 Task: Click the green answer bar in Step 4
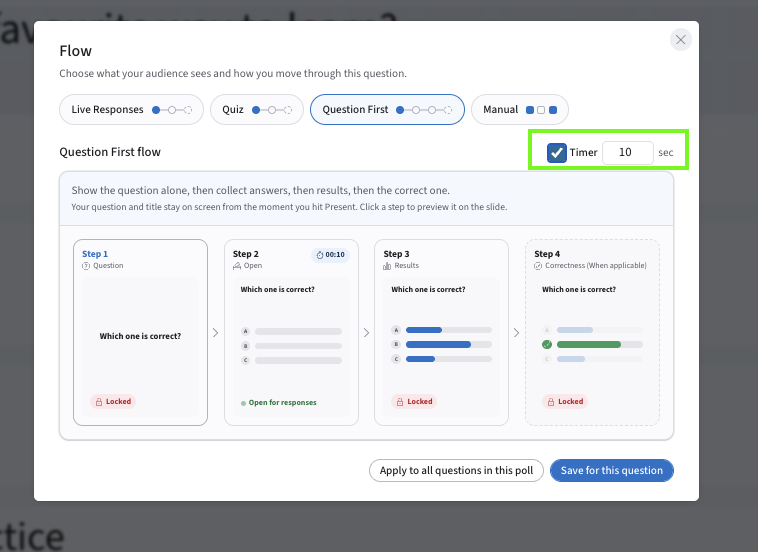click(589, 345)
